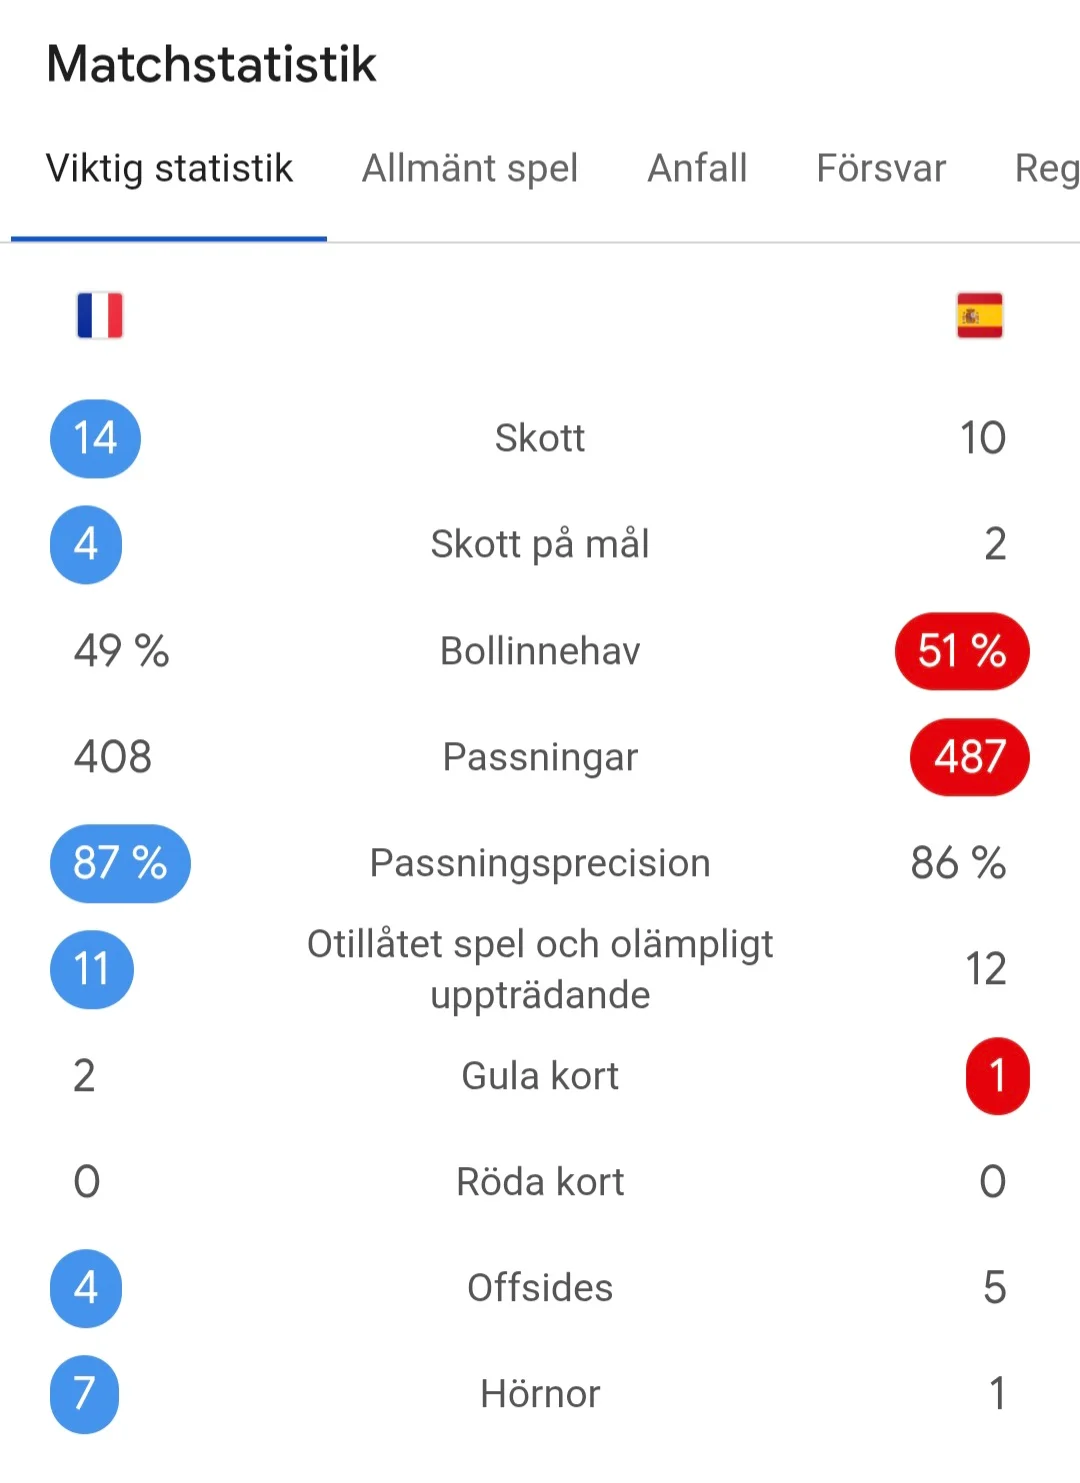Click the Hörnor label
Image resolution: width=1080 pixels, height=1483 pixels.
540,1394
